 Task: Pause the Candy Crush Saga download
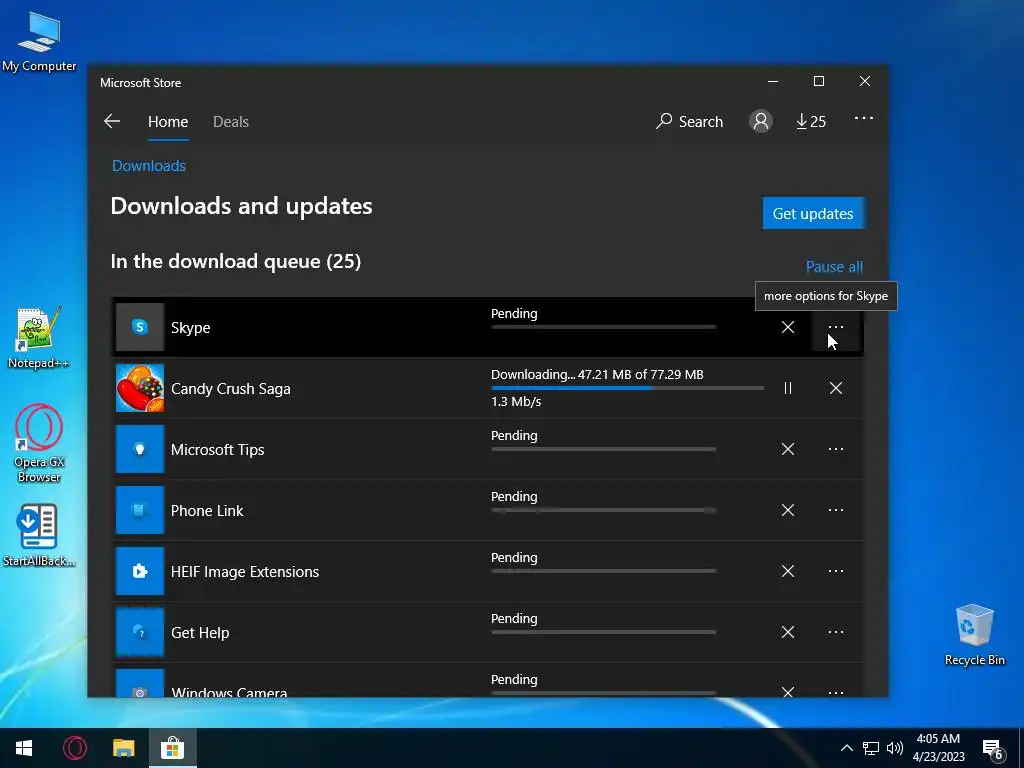[788, 388]
